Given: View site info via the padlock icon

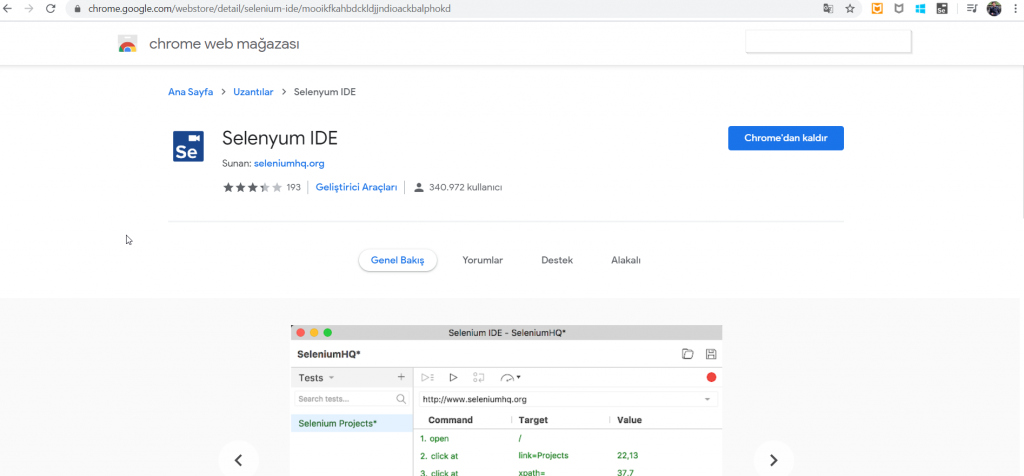Looking at the screenshot, I should (x=78, y=9).
